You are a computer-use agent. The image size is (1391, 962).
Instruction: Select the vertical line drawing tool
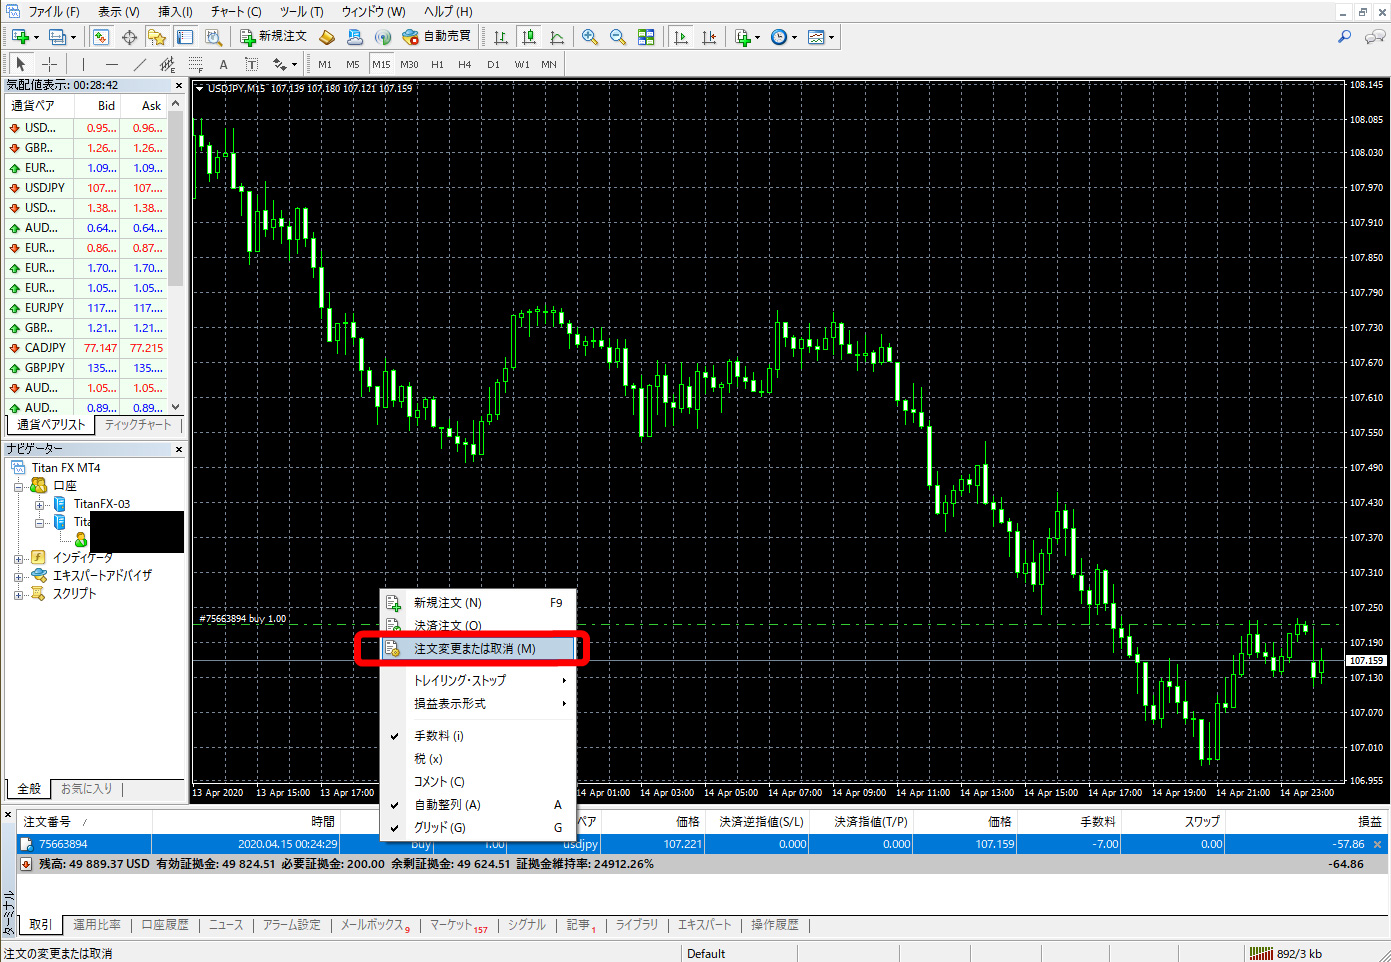tap(84, 64)
